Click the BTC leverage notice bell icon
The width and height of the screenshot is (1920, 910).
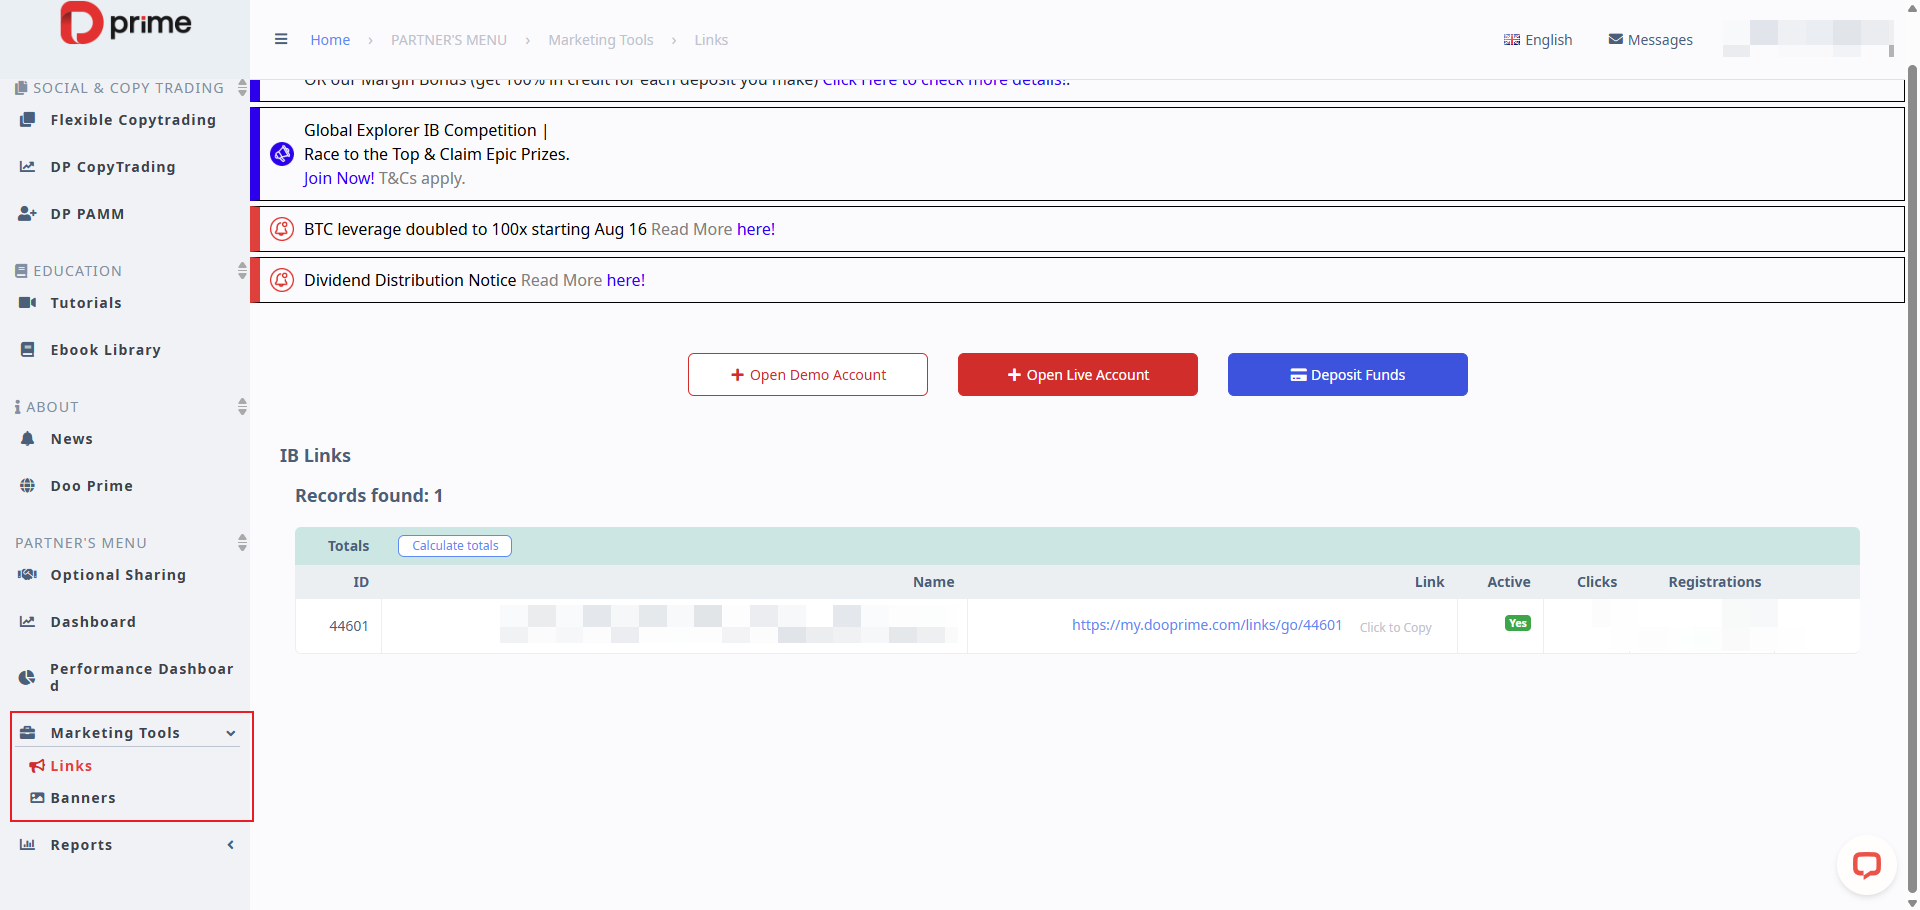click(282, 229)
